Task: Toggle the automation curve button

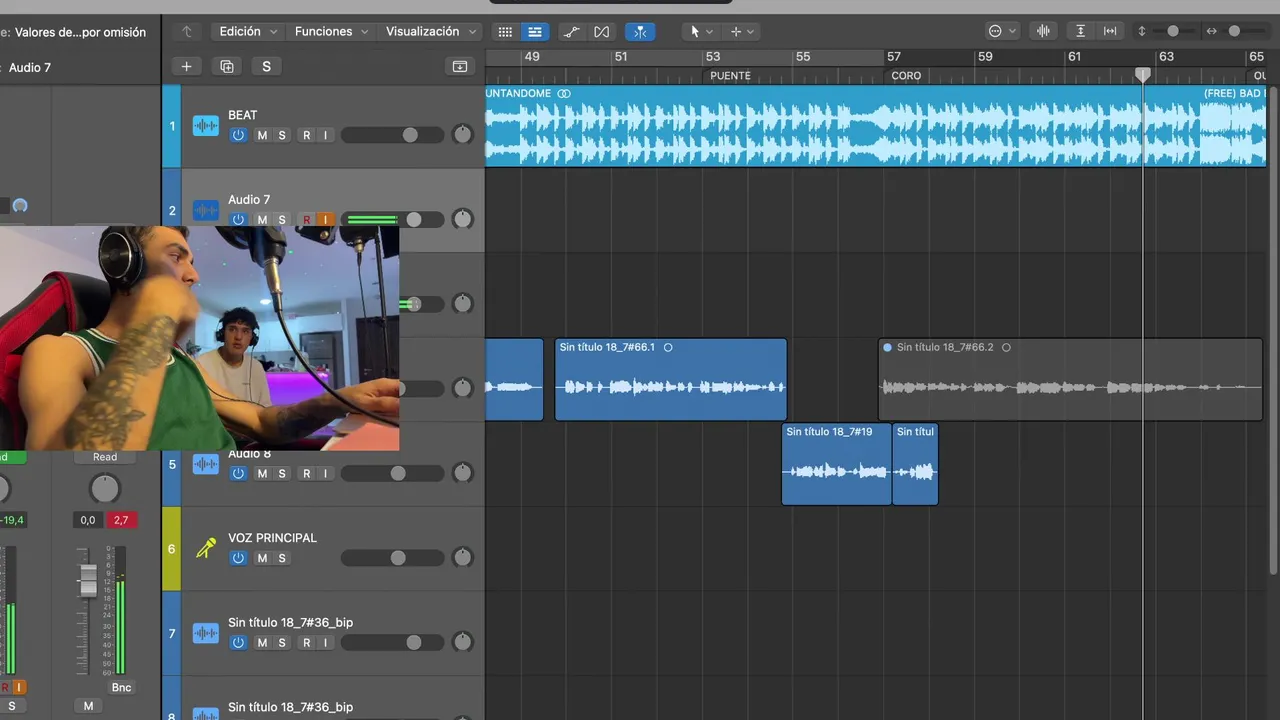Action: (x=572, y=32)
